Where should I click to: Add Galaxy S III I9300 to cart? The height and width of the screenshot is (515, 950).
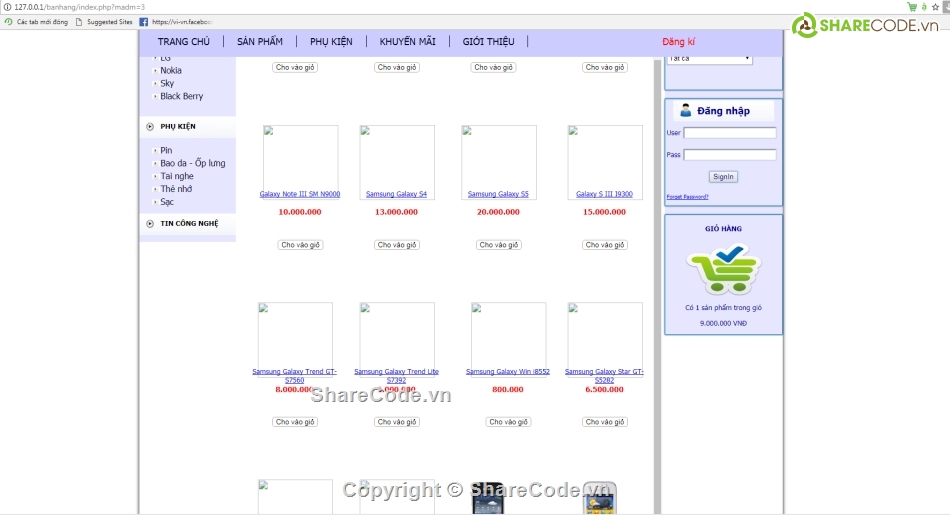[605, 245]
